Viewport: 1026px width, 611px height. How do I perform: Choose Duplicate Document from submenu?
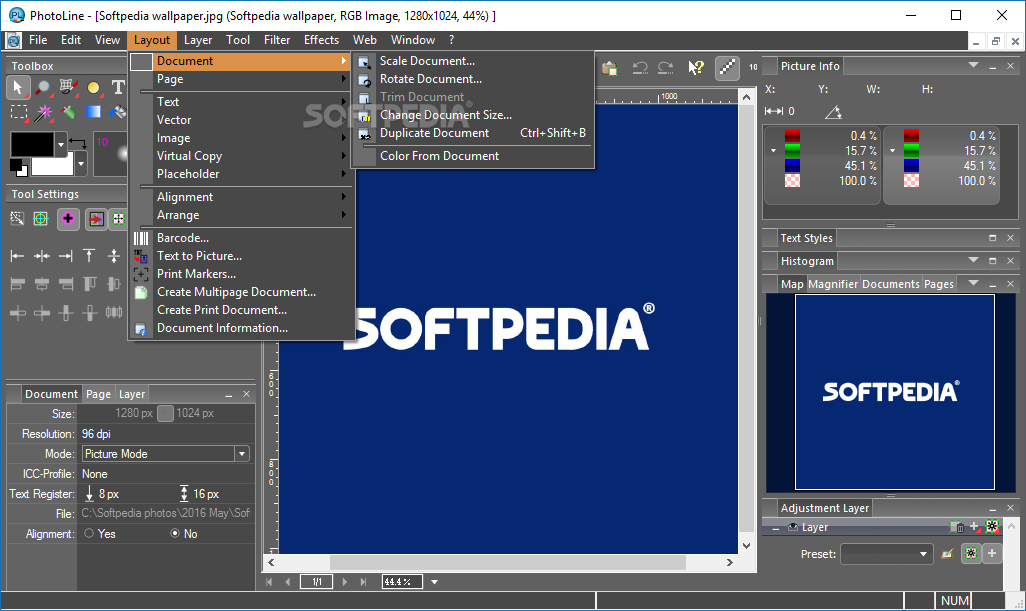(473, 133)
